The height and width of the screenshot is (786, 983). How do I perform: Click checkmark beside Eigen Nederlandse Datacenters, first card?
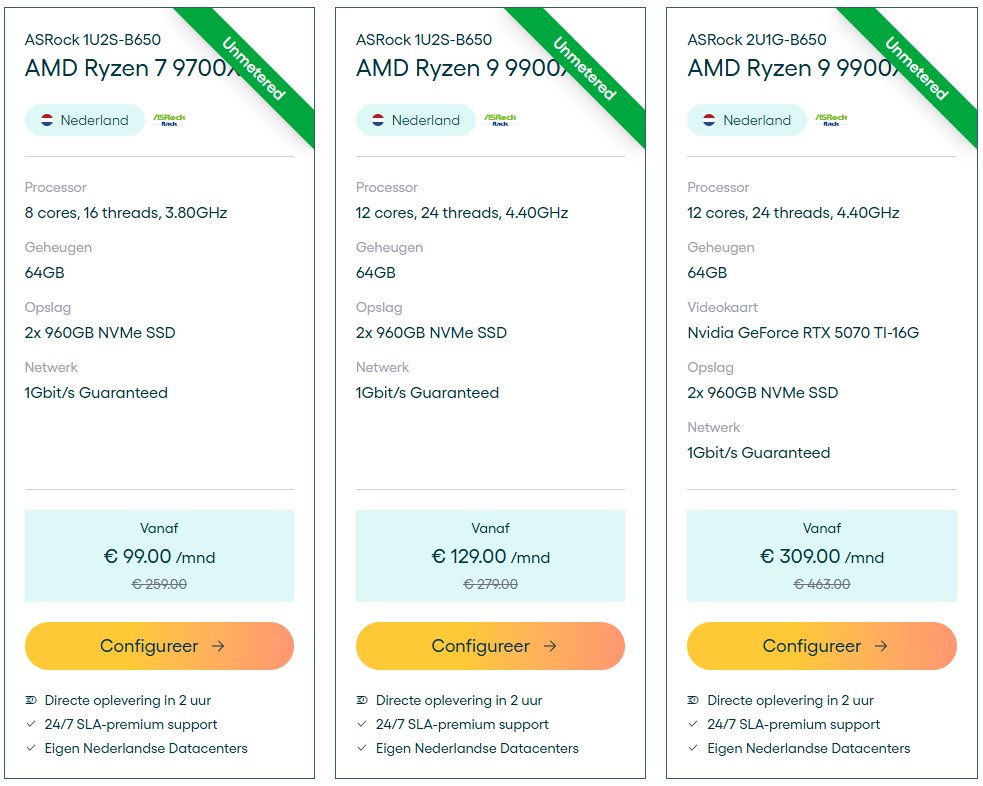tap(31, 748)
